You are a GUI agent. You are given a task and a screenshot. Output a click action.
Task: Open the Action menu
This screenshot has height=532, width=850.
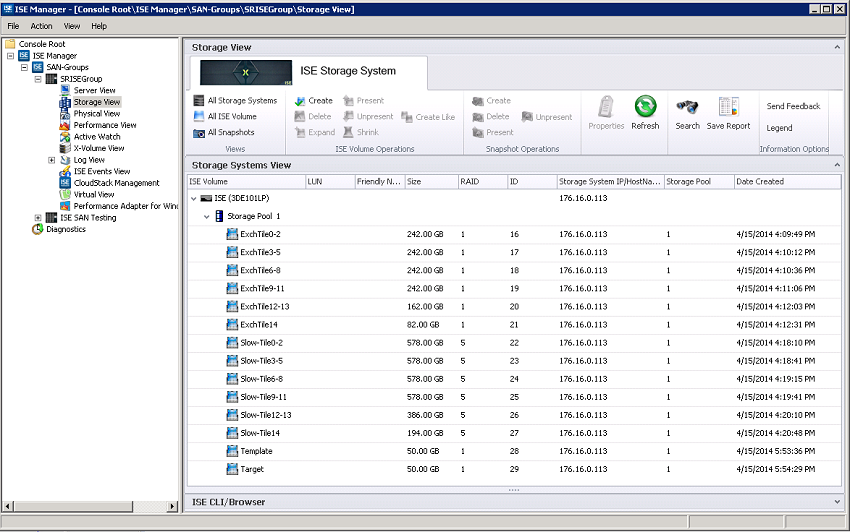41,26
